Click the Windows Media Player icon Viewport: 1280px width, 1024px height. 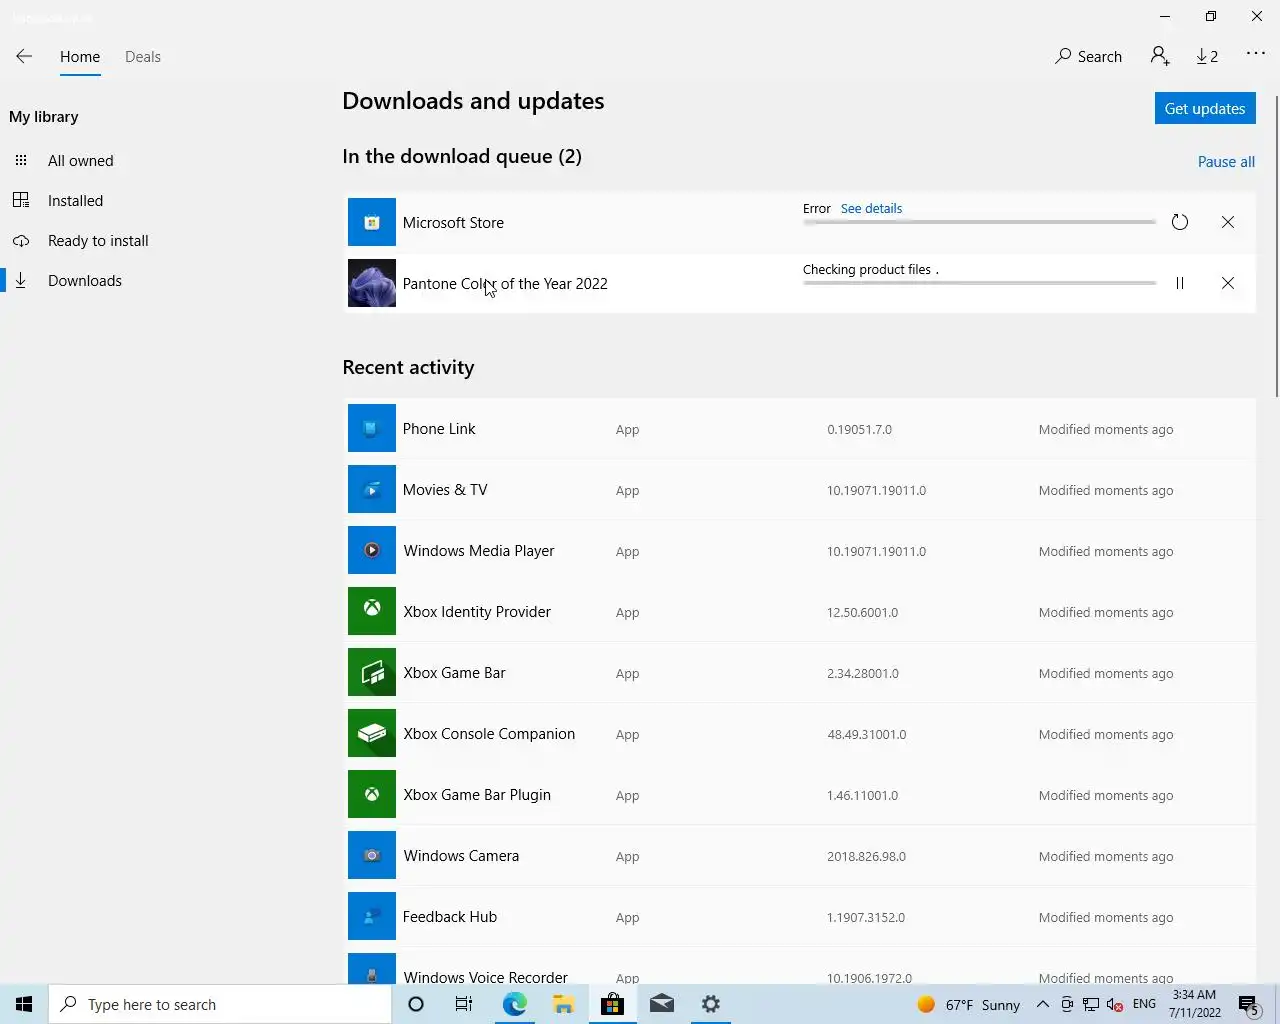click(372, 551)
